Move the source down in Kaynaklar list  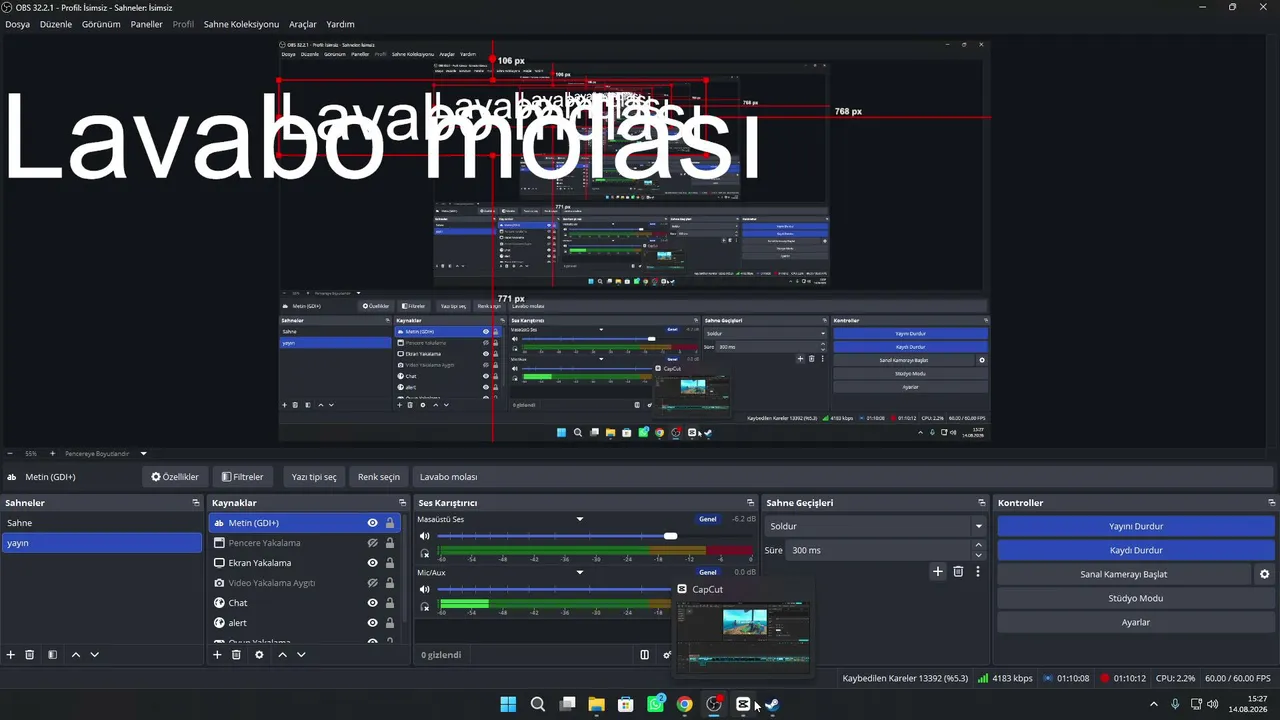(301, 655)
